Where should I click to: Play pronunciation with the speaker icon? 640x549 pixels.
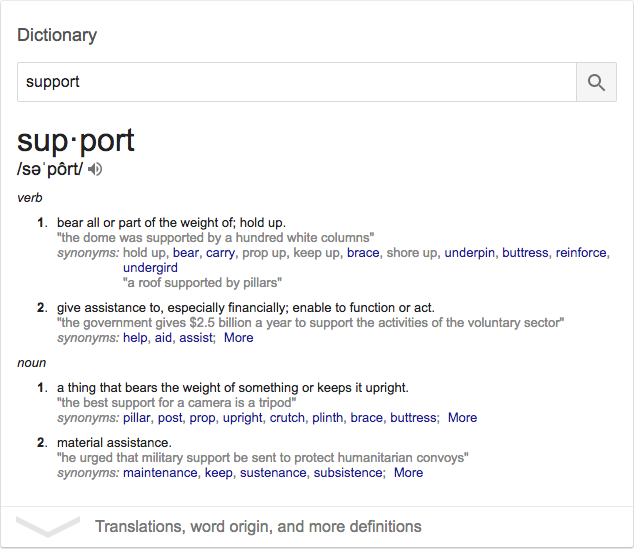pyautogui.click(x=96, y=169)
